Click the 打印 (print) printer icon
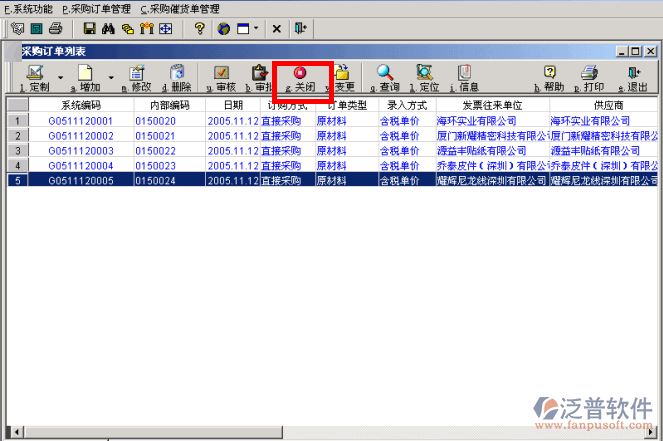 (x=590, y=73)
